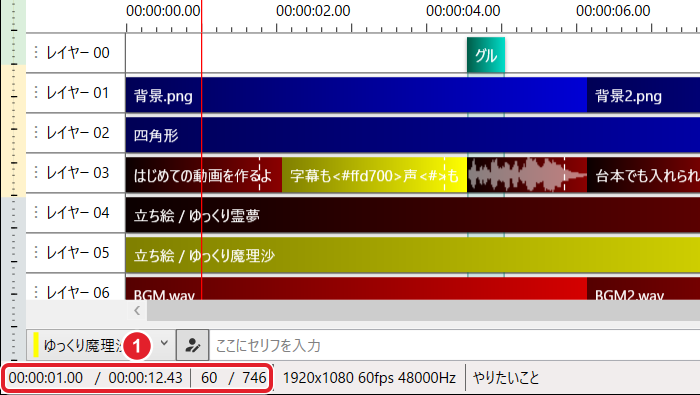Select the 台本でも入れられ clip
700x395 pixels.
[x=643, y=175]
